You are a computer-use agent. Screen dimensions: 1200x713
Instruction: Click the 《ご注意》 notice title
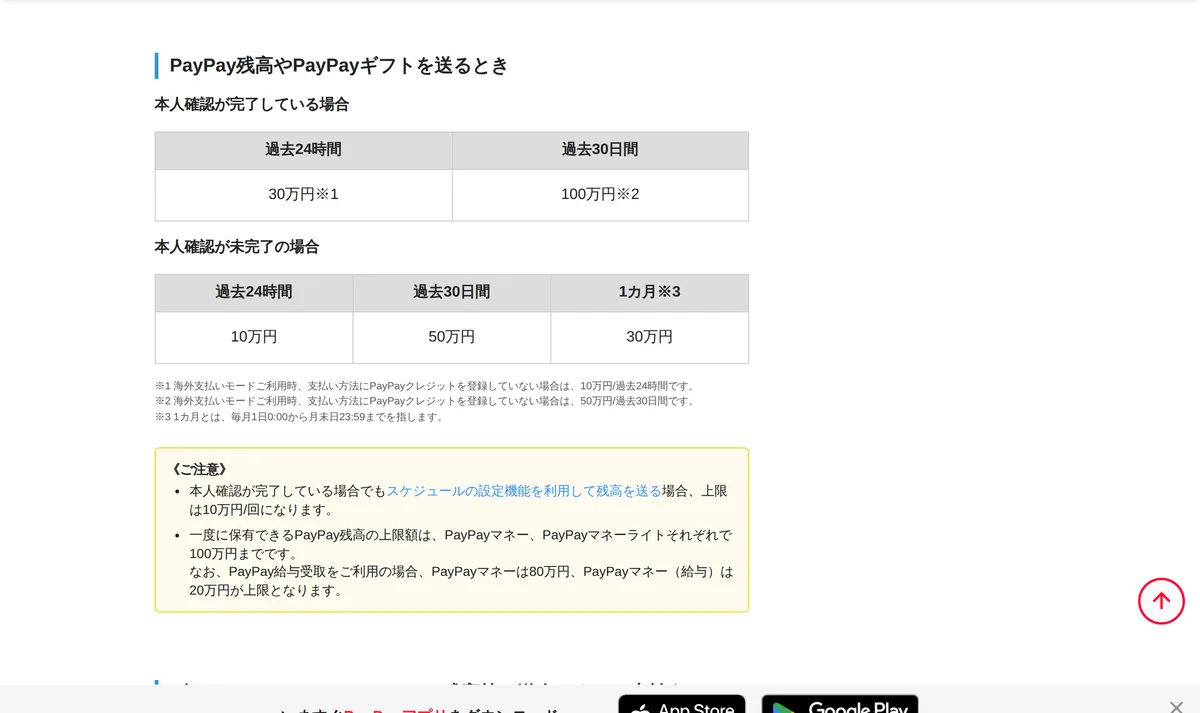[x=200, y=469]
